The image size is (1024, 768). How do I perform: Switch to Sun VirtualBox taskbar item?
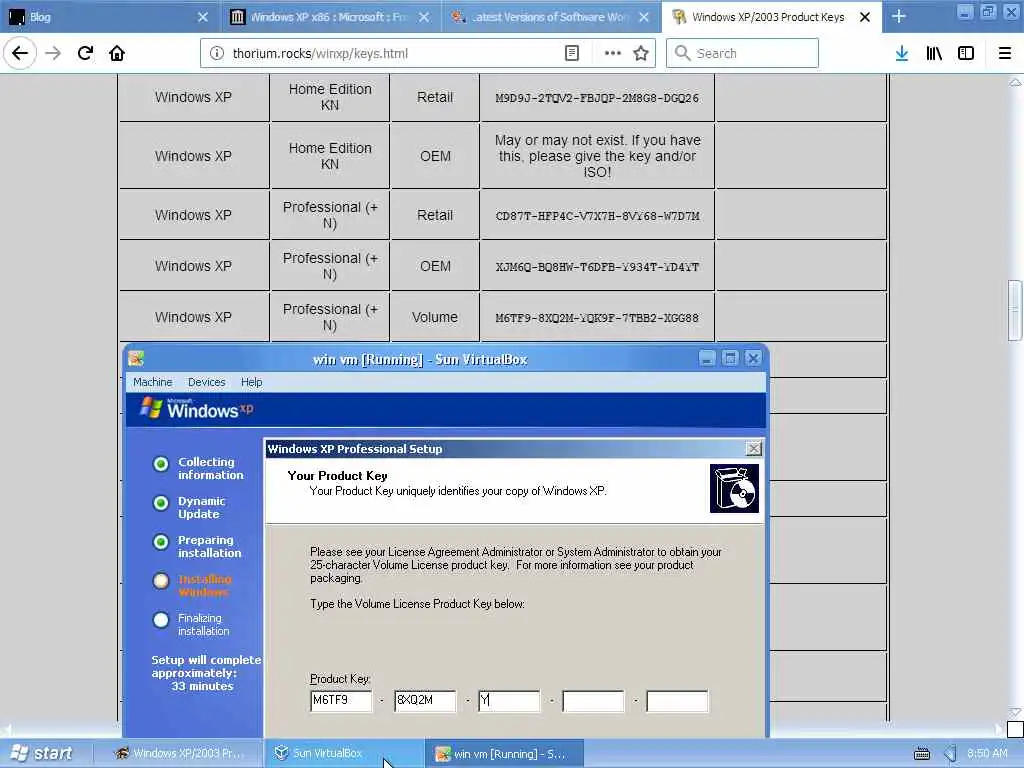click(344, 754)
